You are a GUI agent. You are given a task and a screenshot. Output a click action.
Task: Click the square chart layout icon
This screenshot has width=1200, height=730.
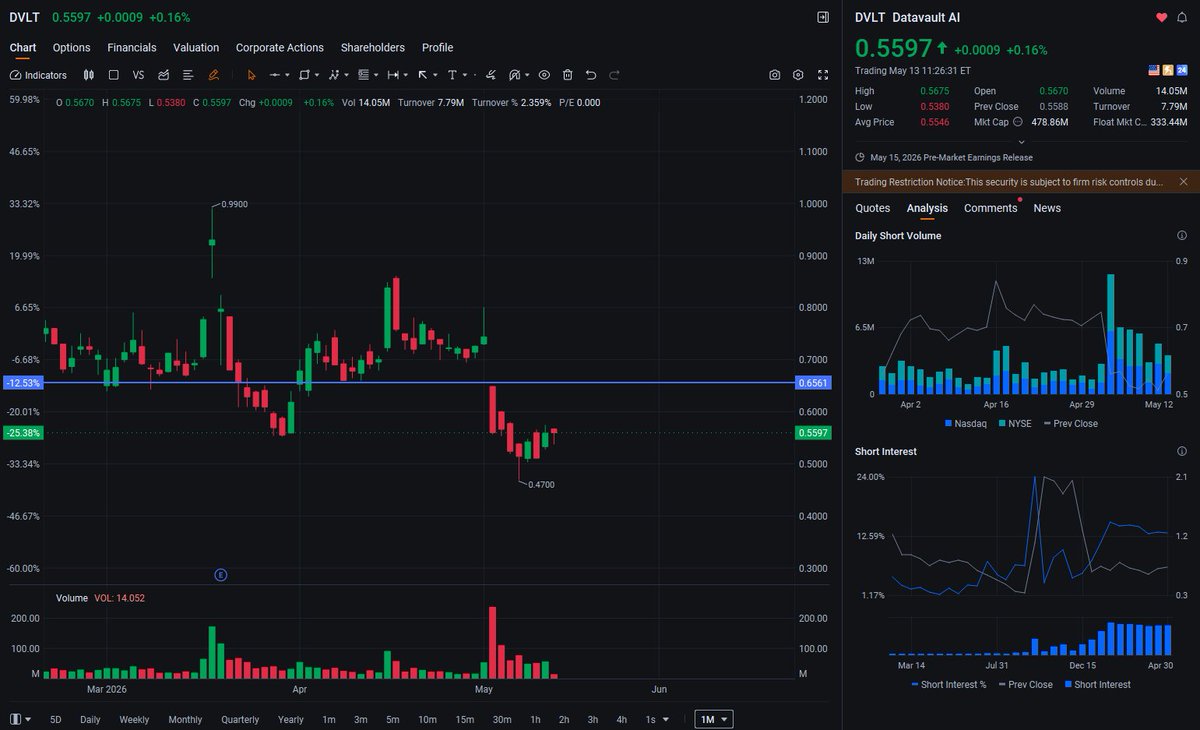(x=113, y=75)
